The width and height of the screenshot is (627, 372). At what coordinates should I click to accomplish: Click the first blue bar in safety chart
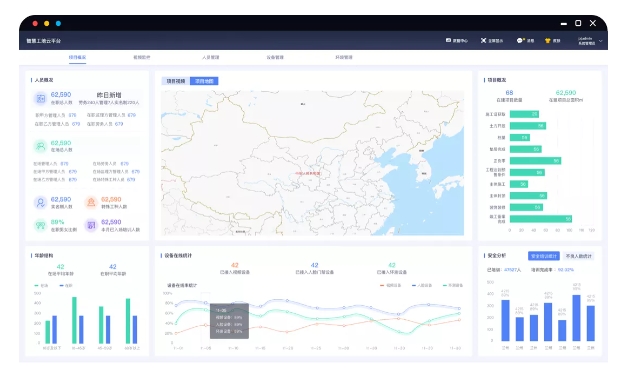click(505, 320)
